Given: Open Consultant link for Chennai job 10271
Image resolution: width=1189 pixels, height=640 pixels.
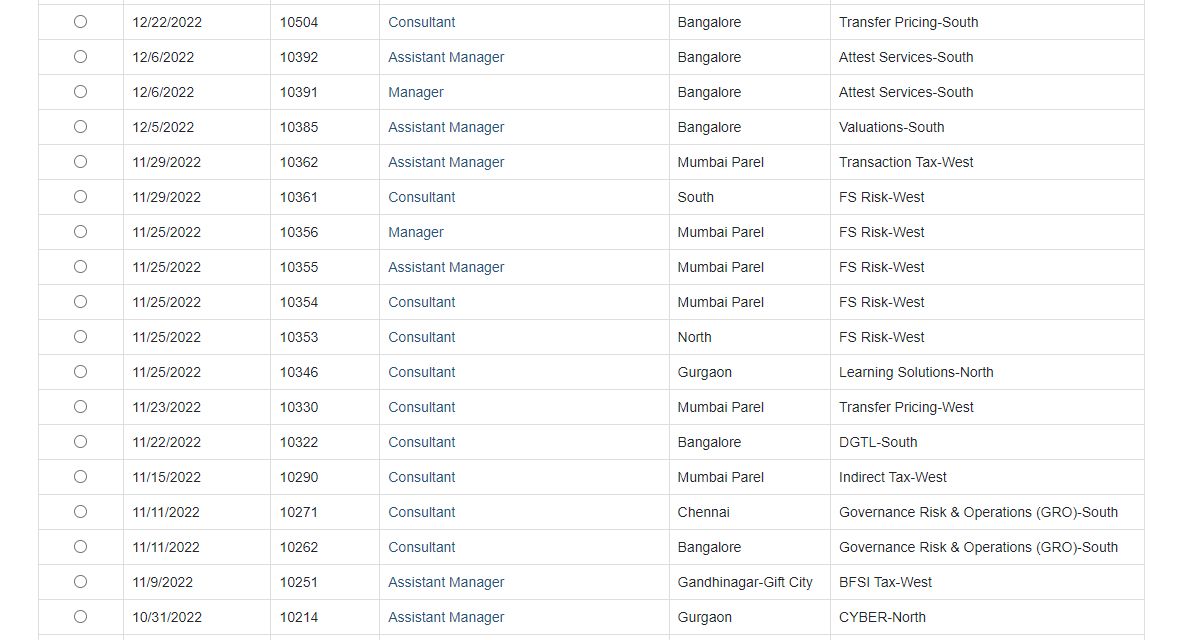Looking at the screenshot, I should [x=421, y=512].
